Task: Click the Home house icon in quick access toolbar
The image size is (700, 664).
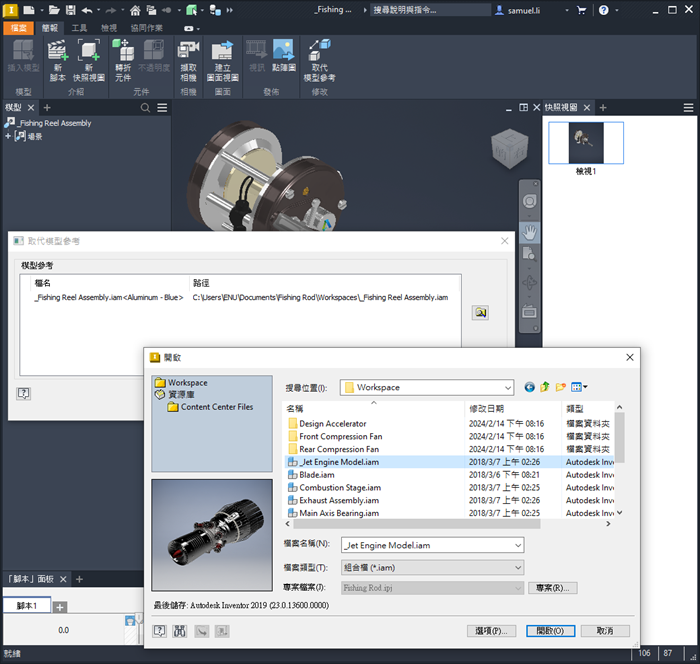Action: 135,10
